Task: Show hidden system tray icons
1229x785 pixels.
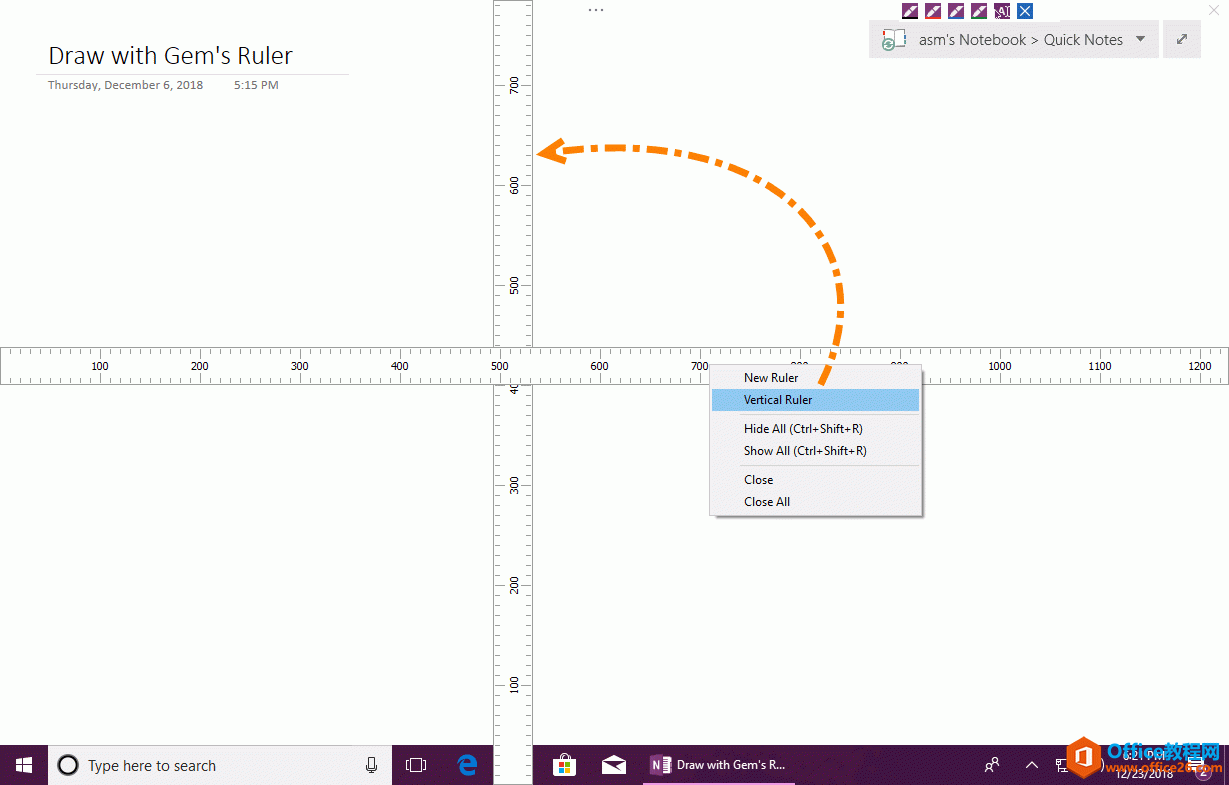Action: pos(1032,765)
